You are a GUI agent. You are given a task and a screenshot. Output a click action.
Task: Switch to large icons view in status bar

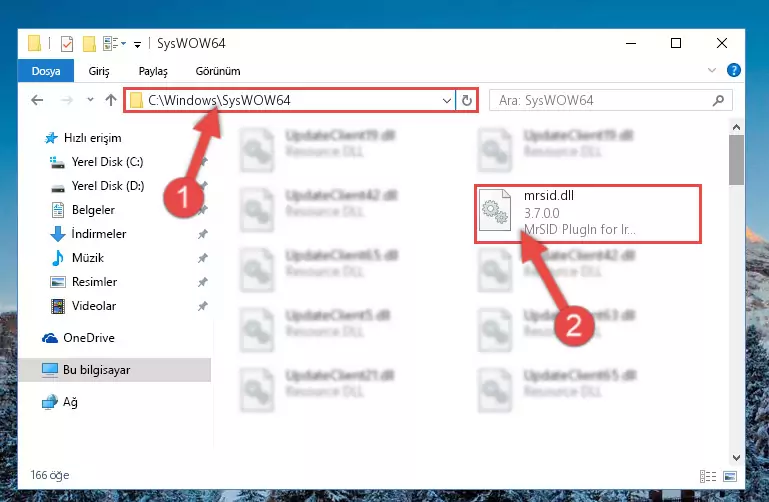730,476
